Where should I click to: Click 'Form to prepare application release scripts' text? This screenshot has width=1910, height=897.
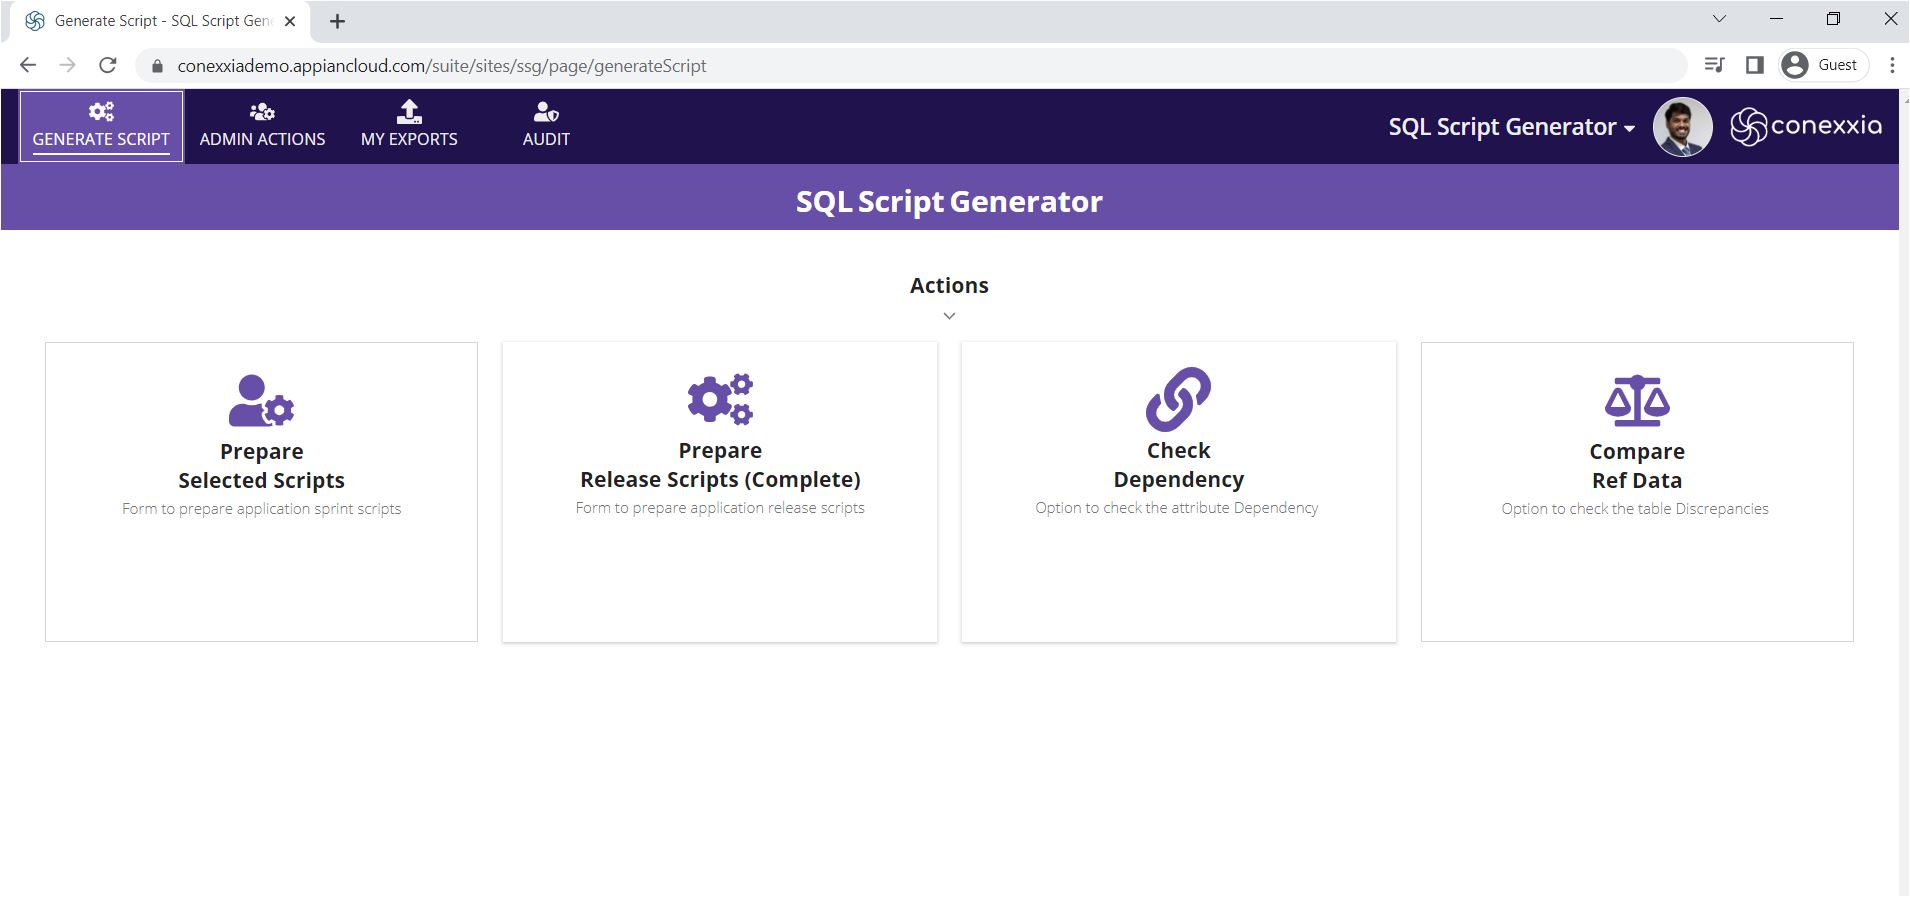pyautogui.click(x=720, y=508)
